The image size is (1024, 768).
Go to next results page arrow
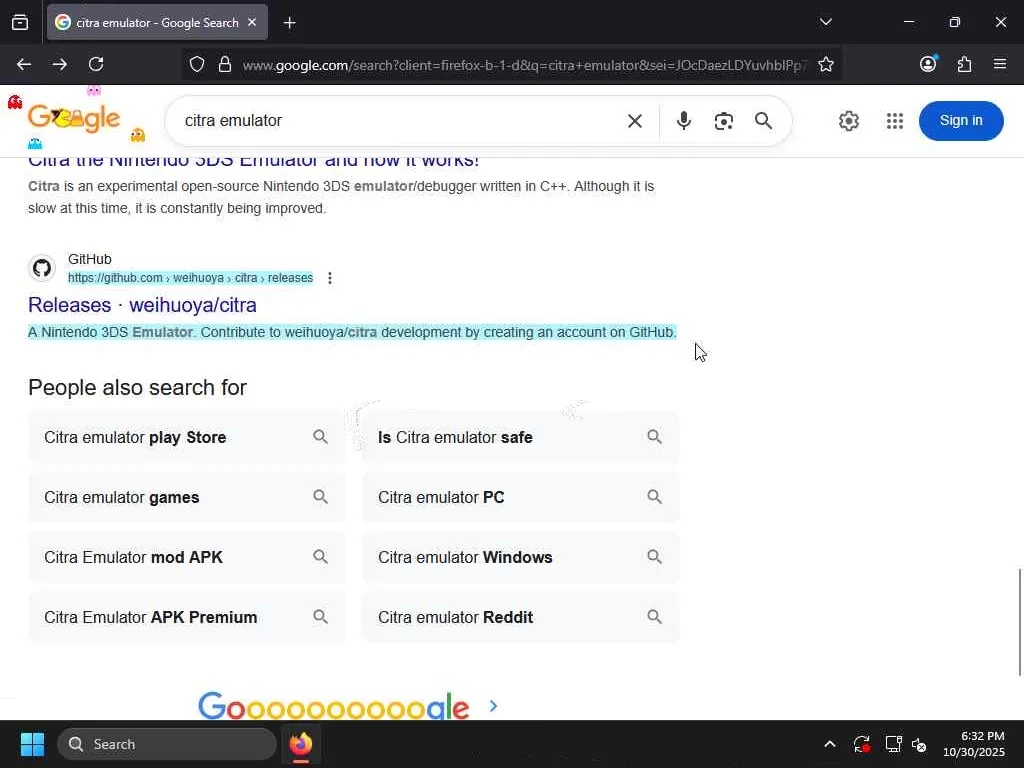coord(493,706)
